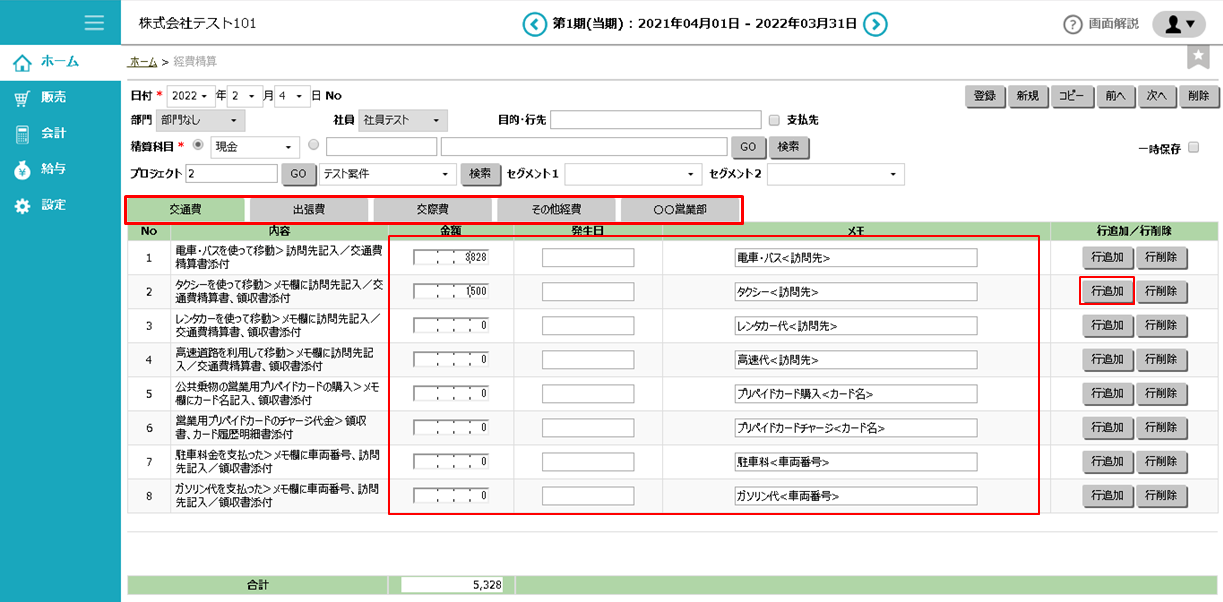Enable the 支払先 checkbox
The height and width of the screenshot is (602, 1223).
coord(774,121)
